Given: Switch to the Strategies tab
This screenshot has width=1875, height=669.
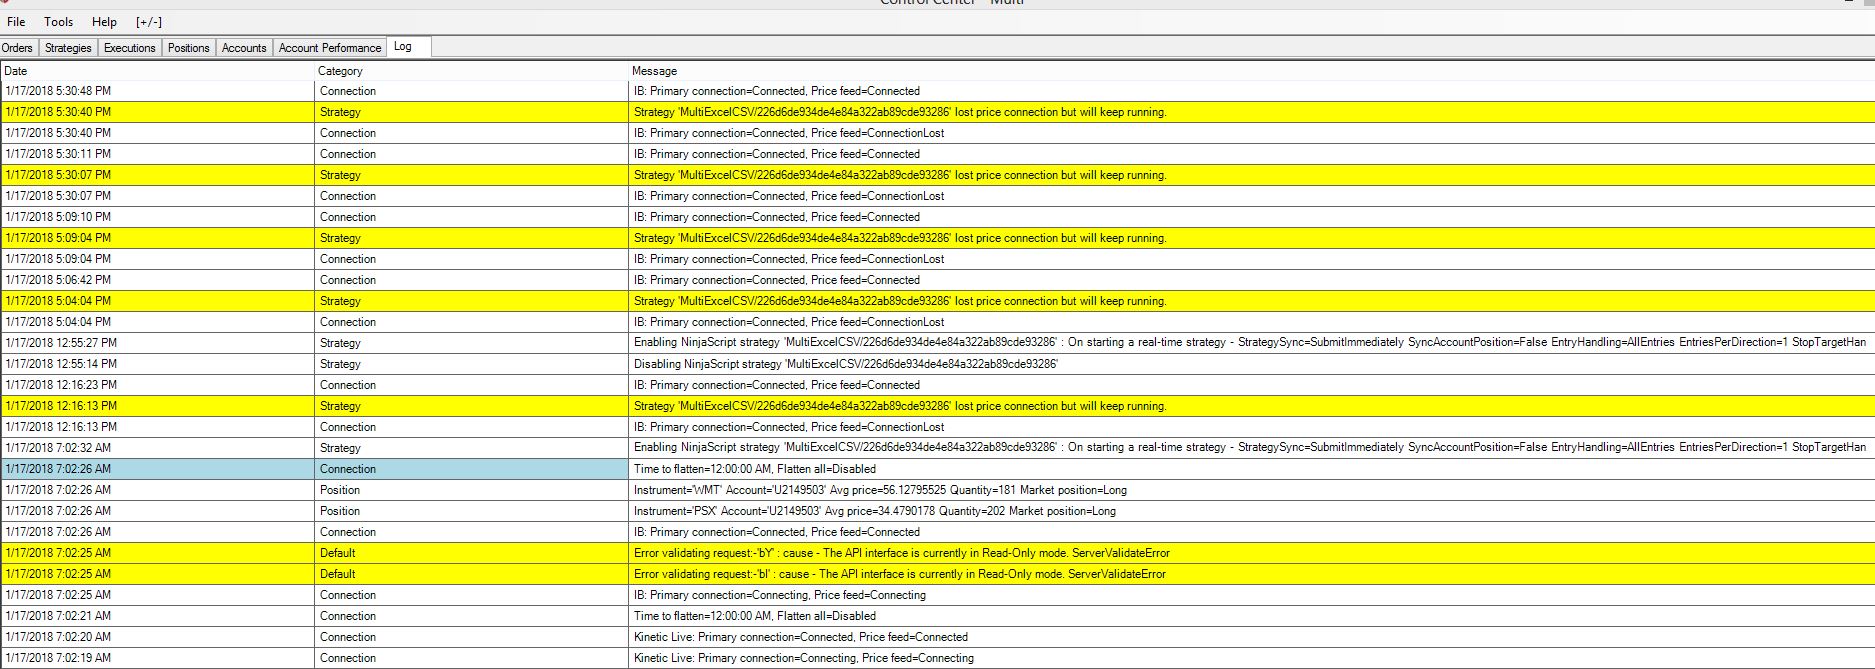Looking at the screenshot, I should click(68, 48).
